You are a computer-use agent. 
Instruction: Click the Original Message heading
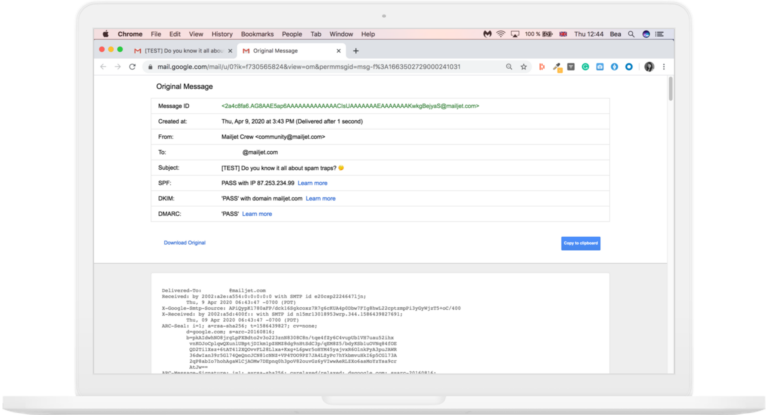click(x=185, y=86)
